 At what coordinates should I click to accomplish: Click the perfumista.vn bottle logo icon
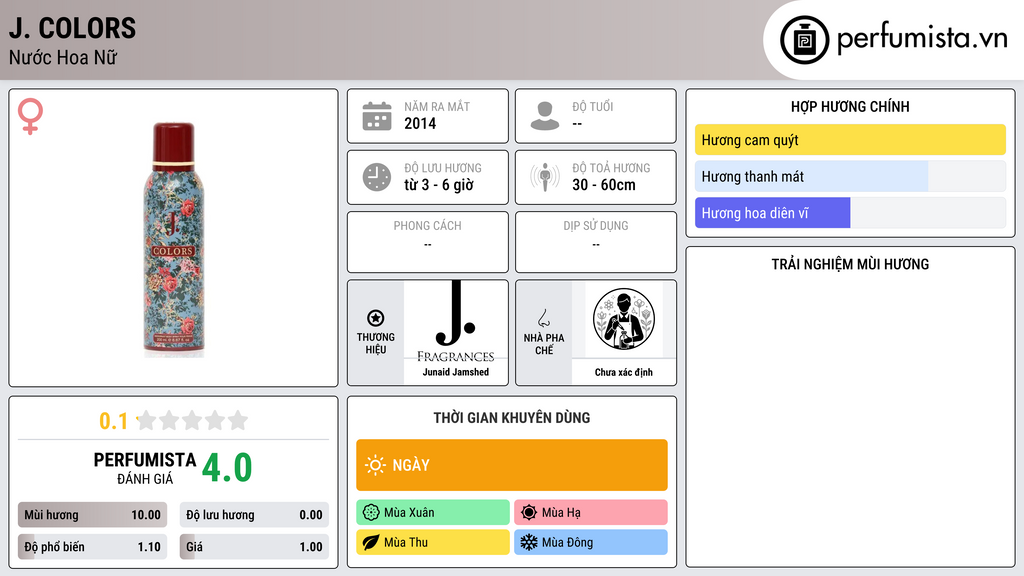click(x=804, y=40)
